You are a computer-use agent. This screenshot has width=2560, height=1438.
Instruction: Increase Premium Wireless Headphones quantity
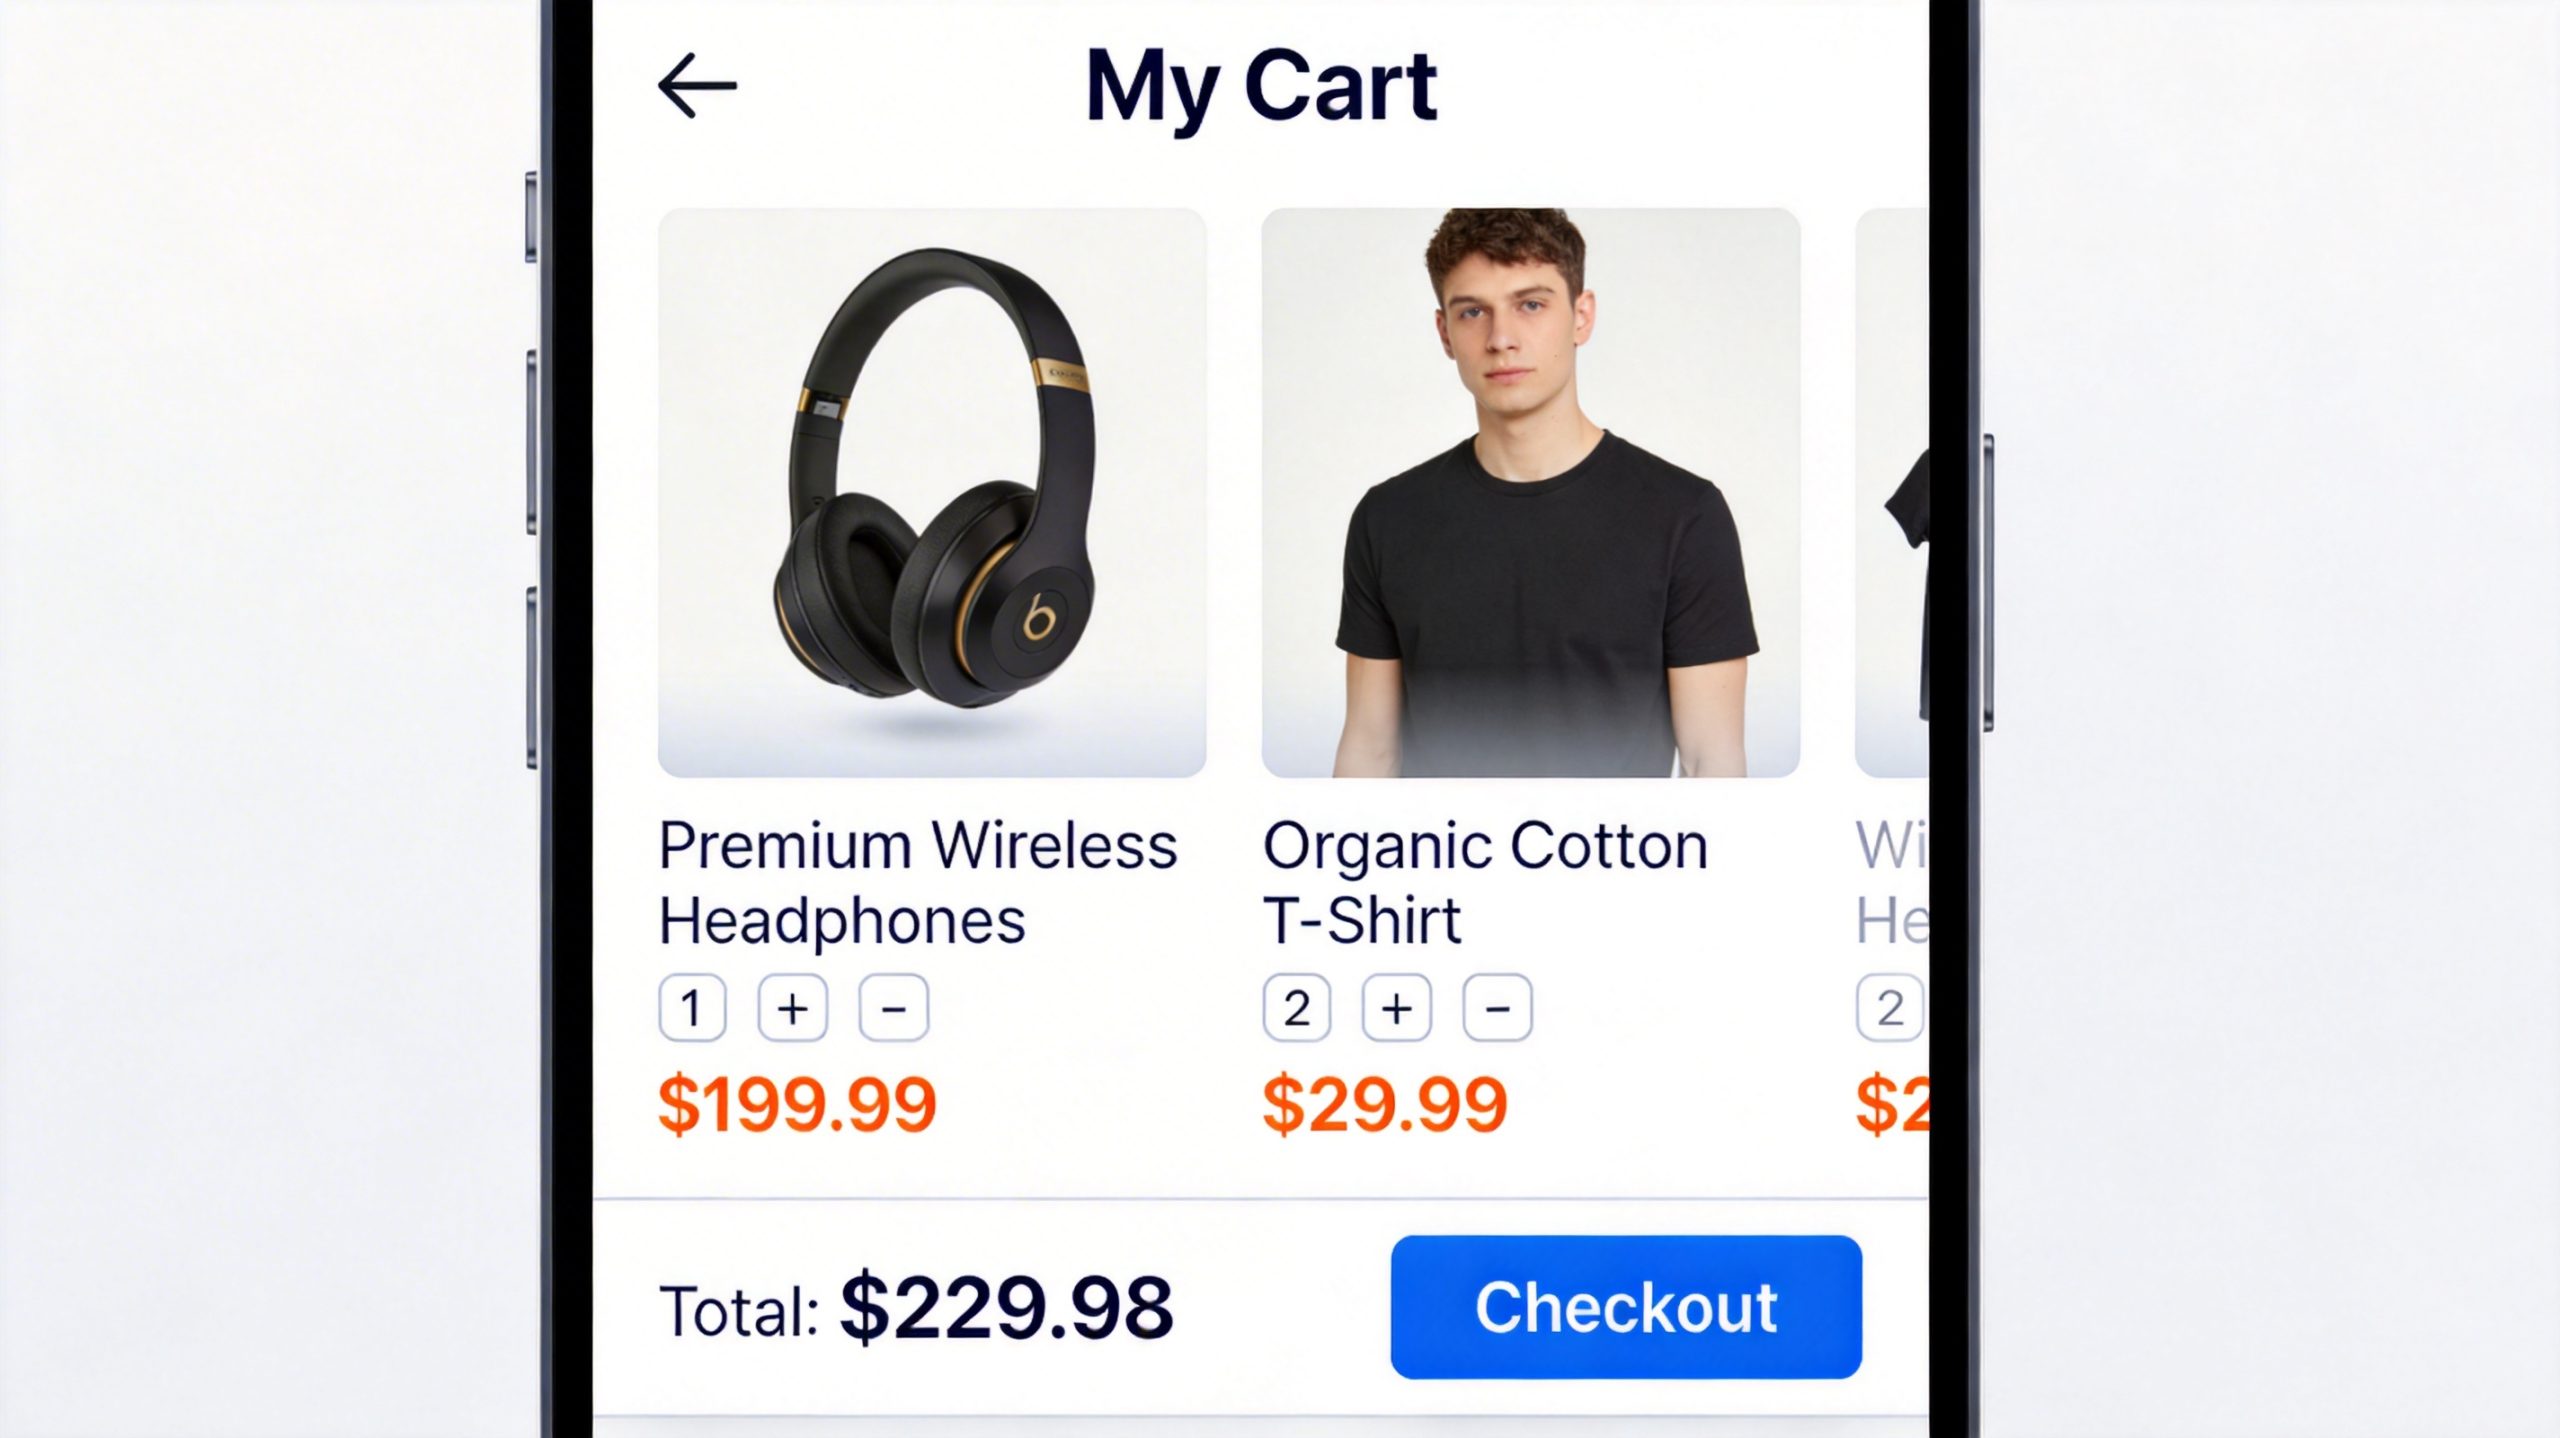(792, 1008)
